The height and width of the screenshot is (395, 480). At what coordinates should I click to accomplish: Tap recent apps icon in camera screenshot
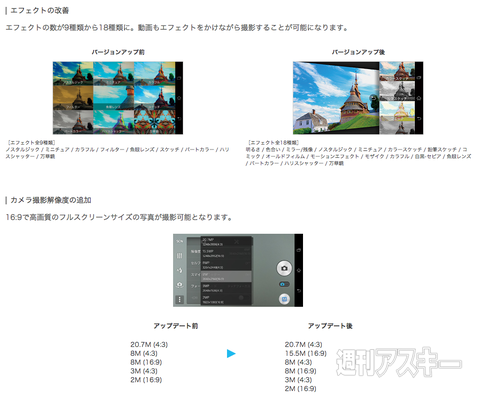click(299, 250)
